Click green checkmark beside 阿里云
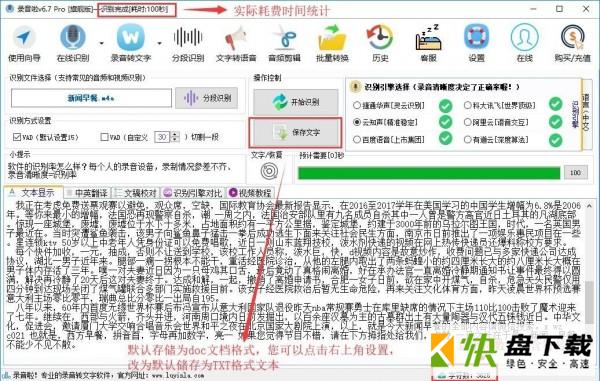Viewport: 600px width, 381px height. point(556,122)
